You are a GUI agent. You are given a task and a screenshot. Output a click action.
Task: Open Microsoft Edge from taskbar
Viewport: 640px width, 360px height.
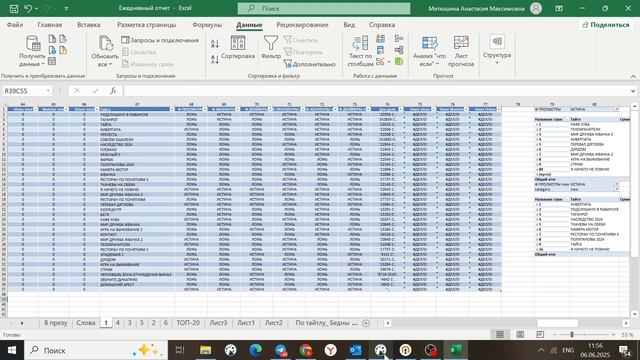click(x=256, y=350)
